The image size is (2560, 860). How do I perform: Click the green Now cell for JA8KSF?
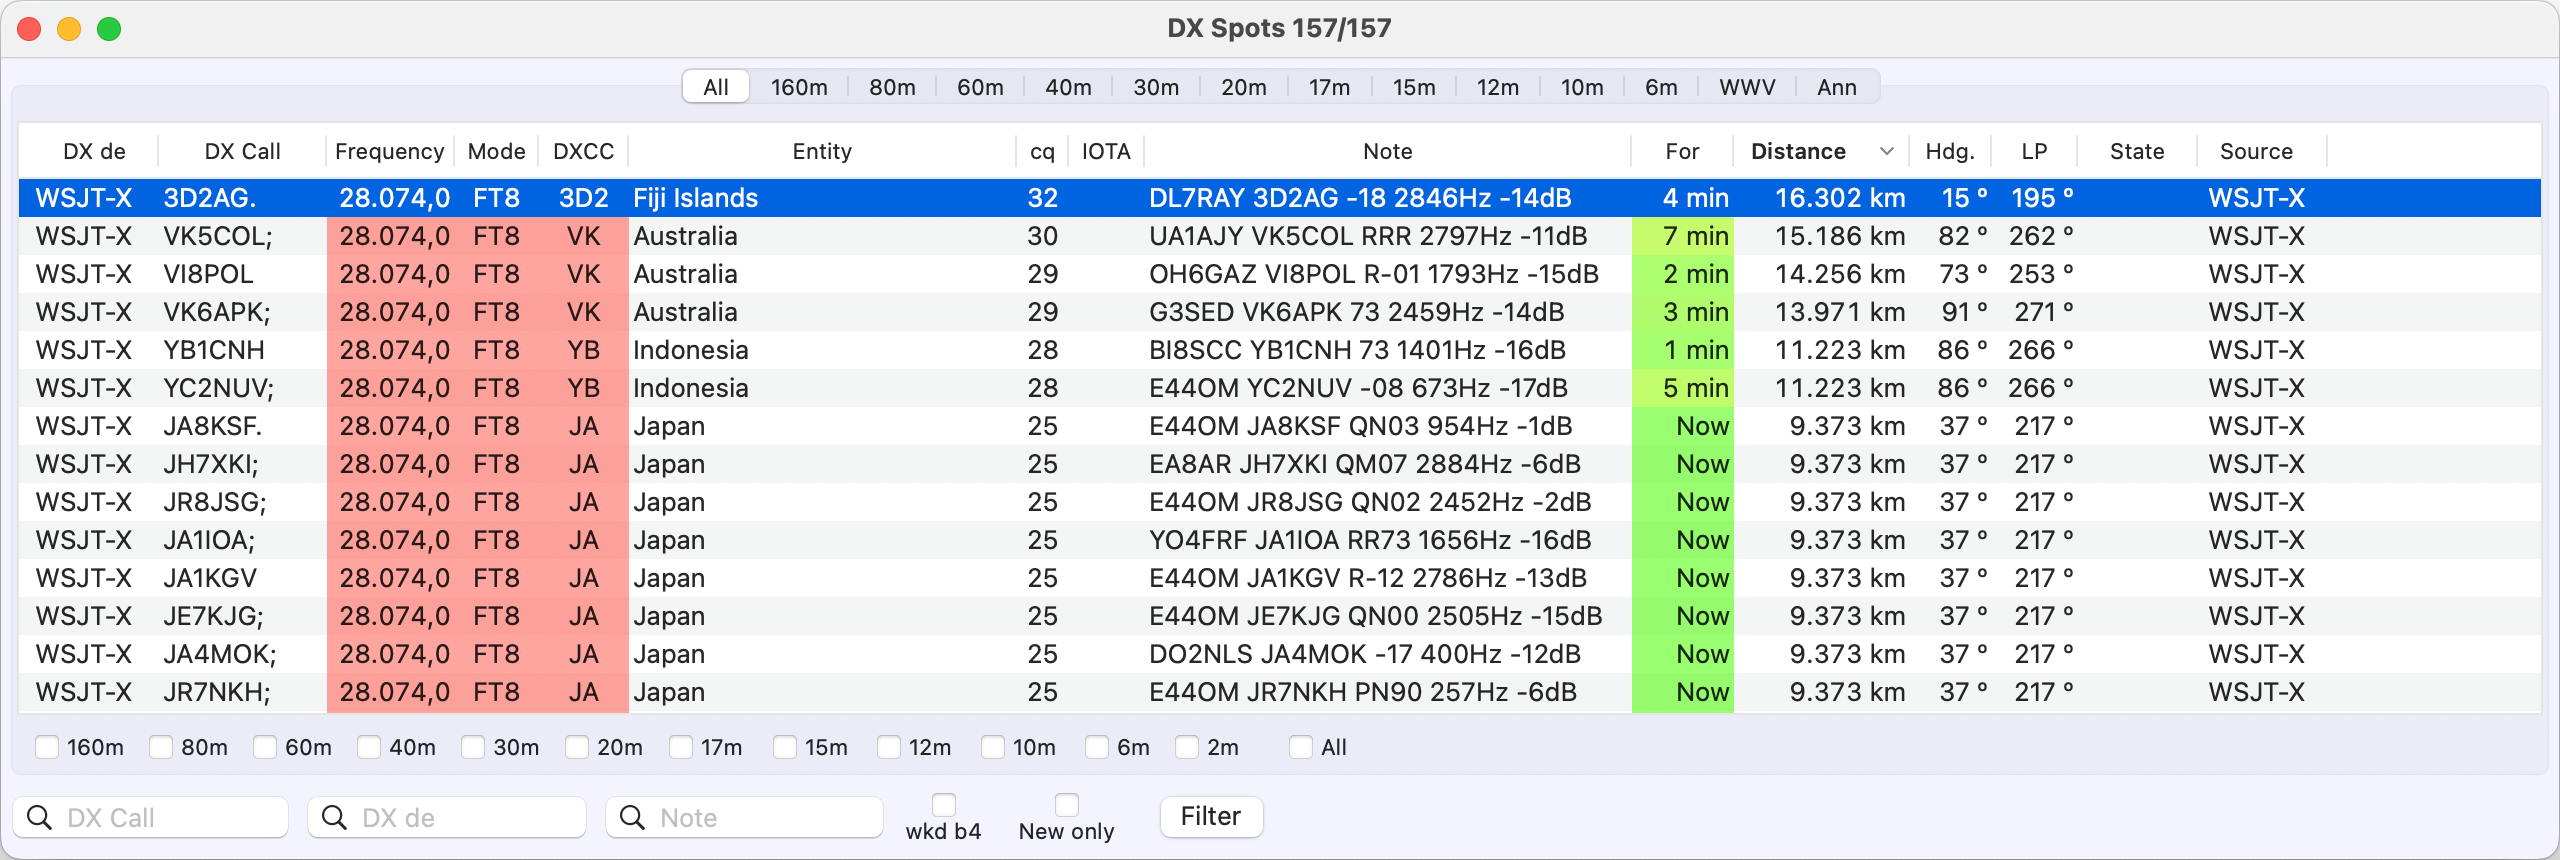click(x=1701, y=426)
